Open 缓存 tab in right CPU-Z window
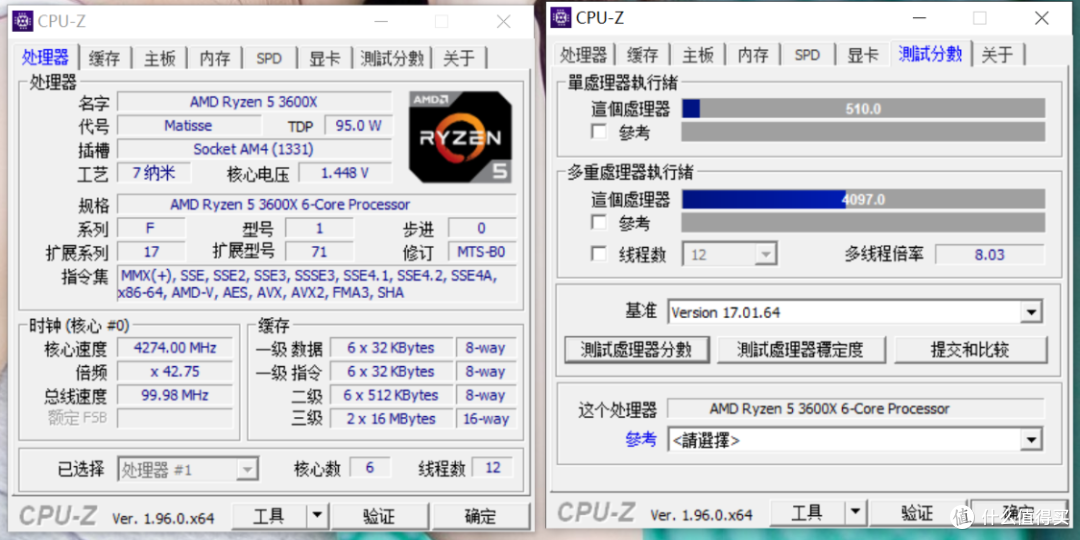This screenshot has width=1080, height=540. tap(643, 55)
